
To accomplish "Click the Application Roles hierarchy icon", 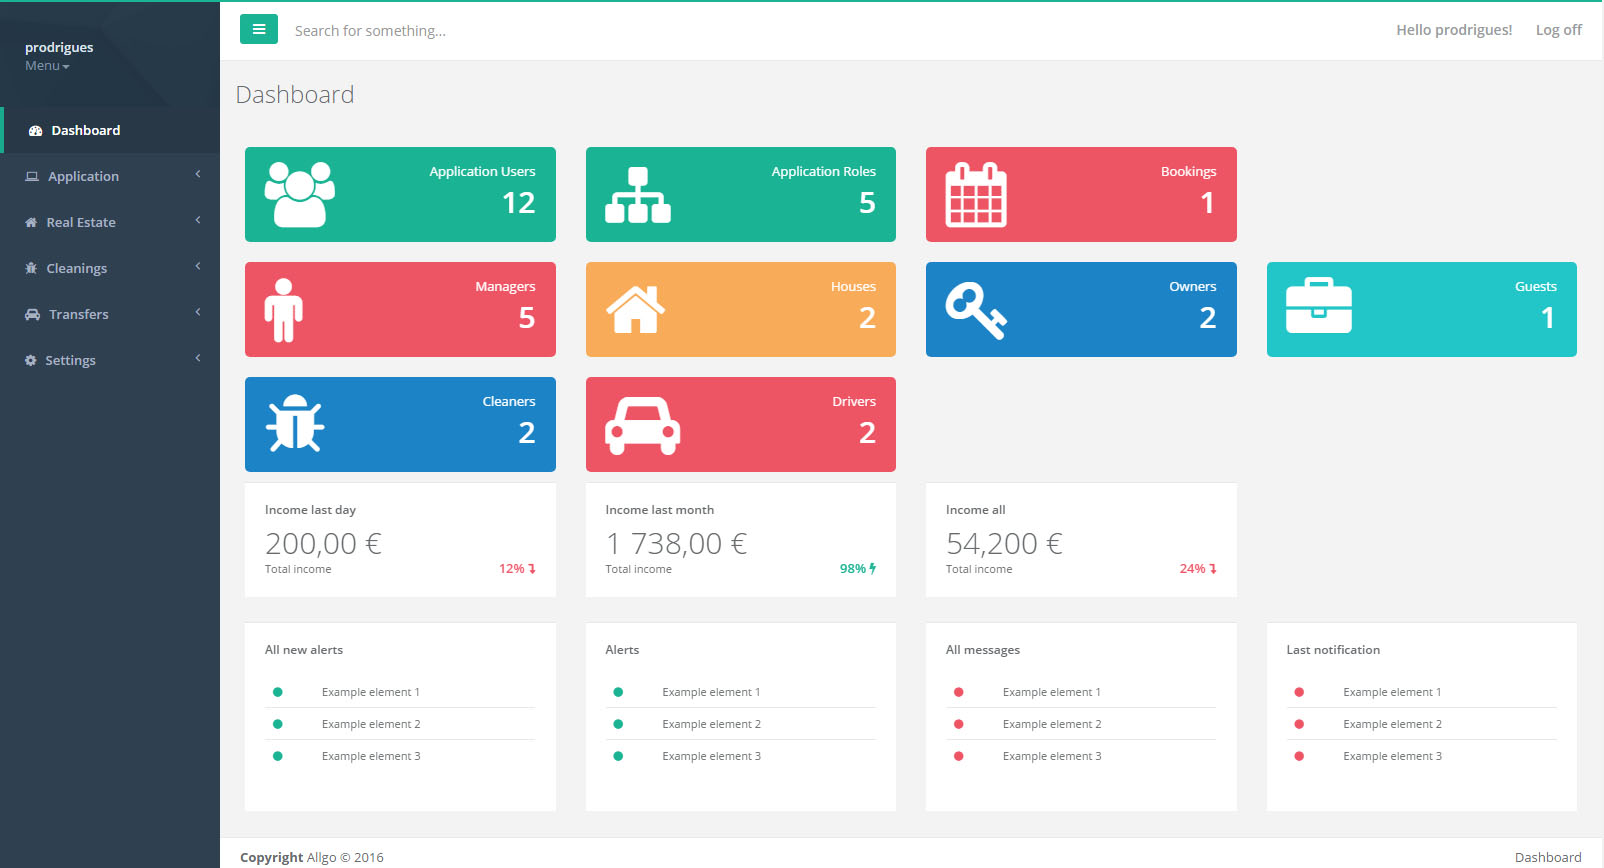I will point(638,195).
